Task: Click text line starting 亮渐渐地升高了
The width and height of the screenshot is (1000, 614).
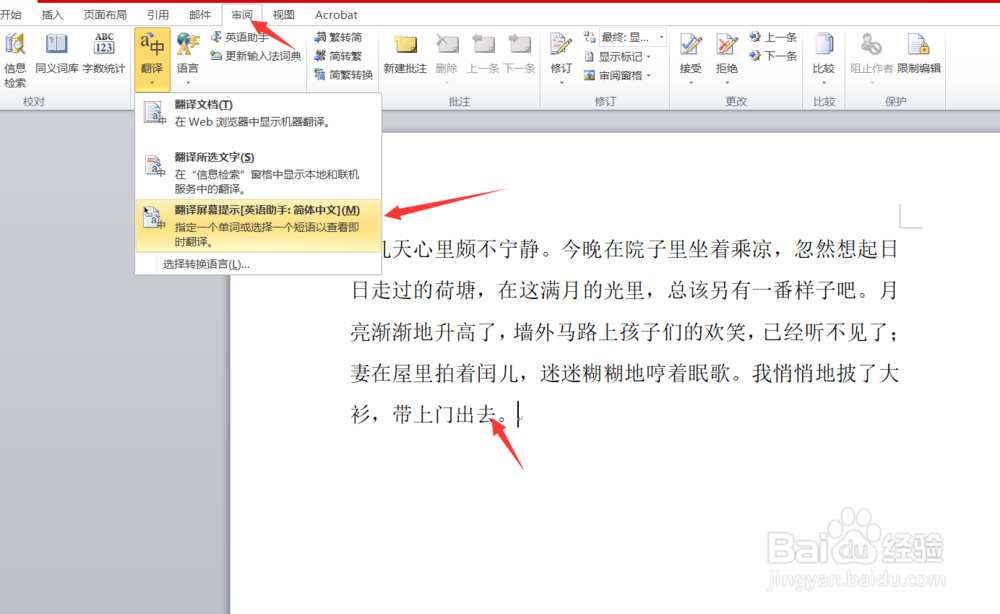Action: tap(624, 332)
